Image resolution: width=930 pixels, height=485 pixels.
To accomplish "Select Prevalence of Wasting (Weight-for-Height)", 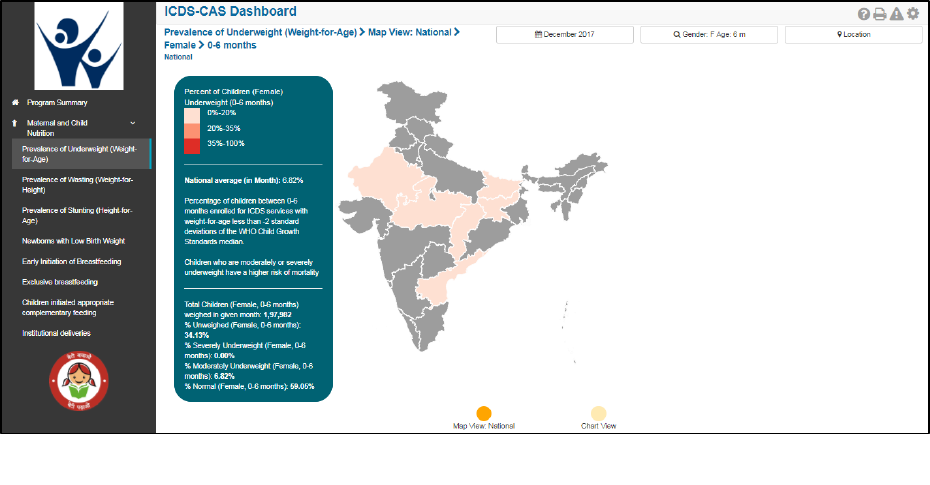I will pos(78,185).
